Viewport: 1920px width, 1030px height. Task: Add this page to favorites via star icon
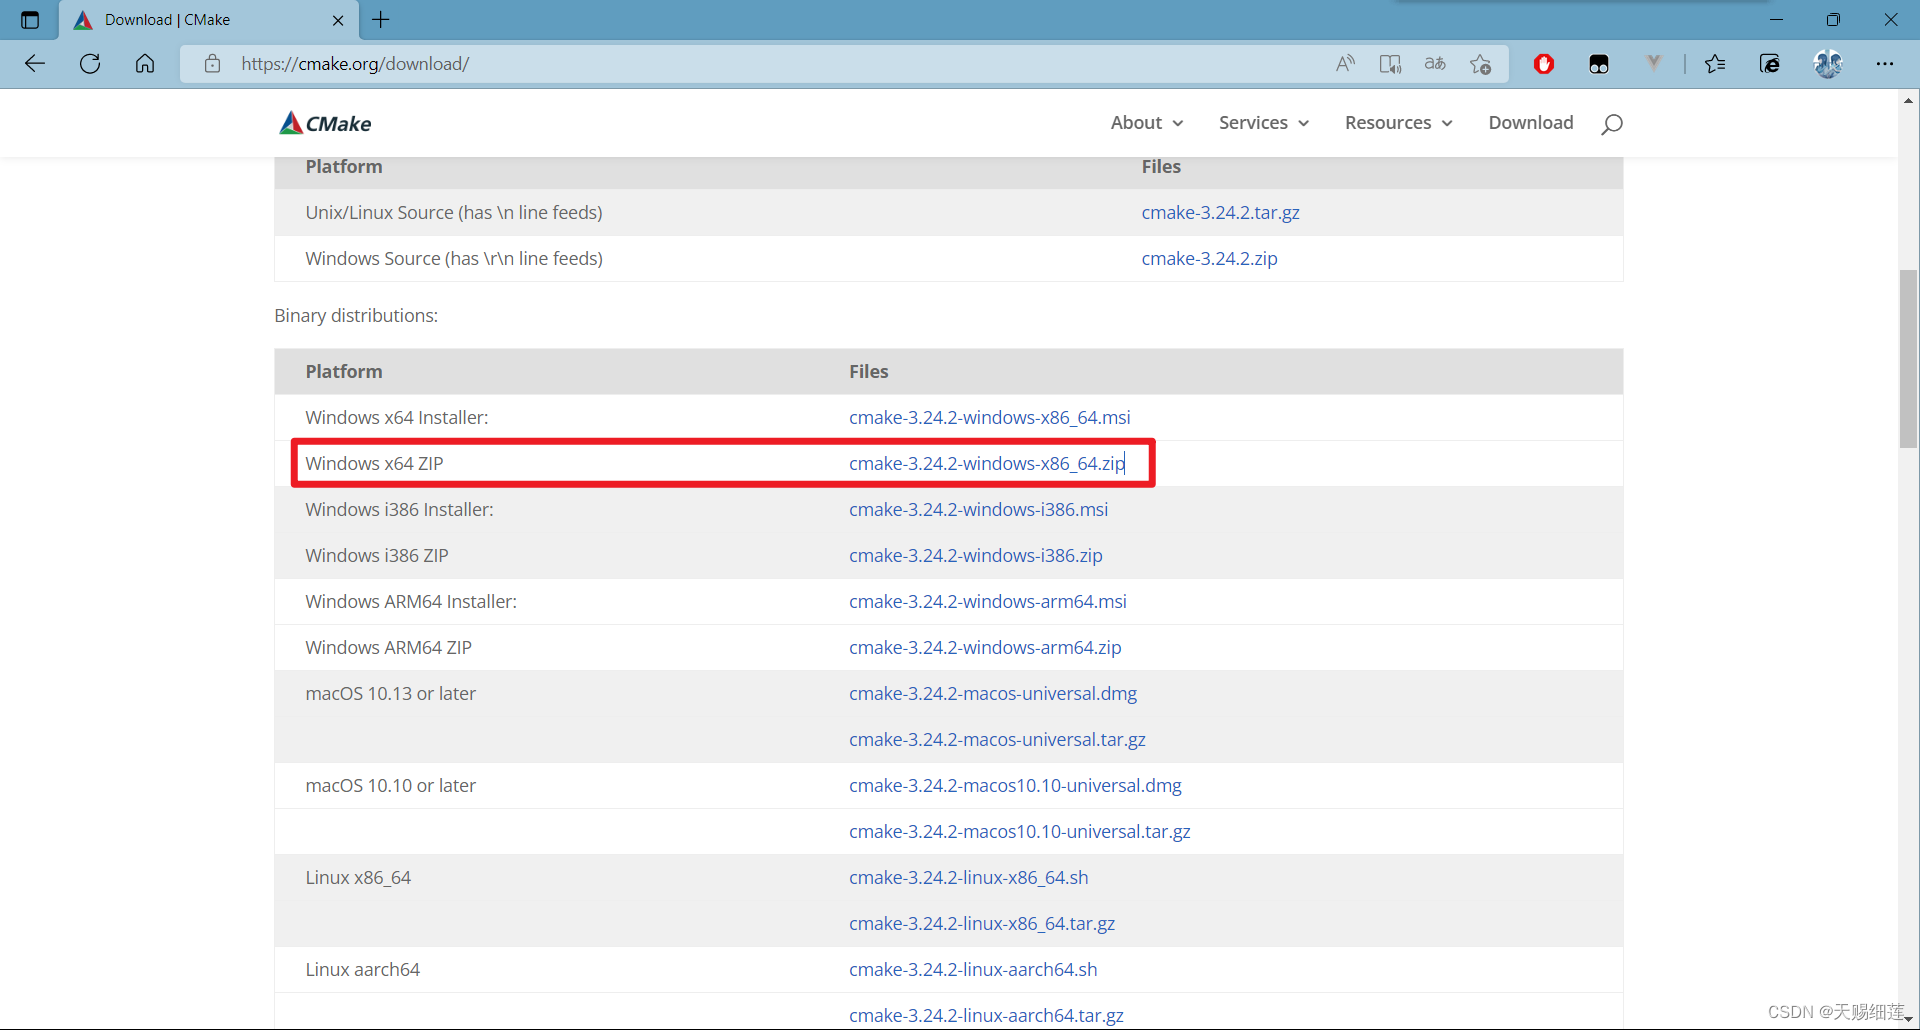coord(1481,63)
